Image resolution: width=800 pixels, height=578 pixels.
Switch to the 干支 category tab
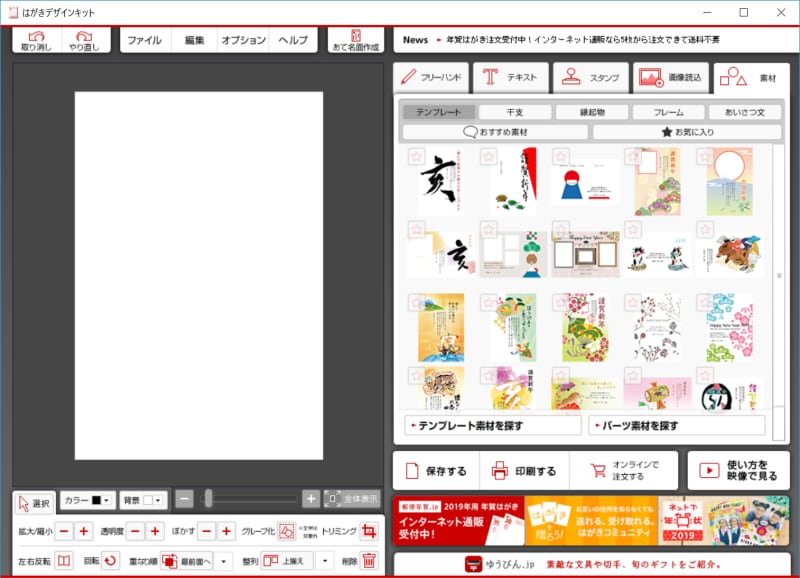pyautogui.click(x=514, y=112)
